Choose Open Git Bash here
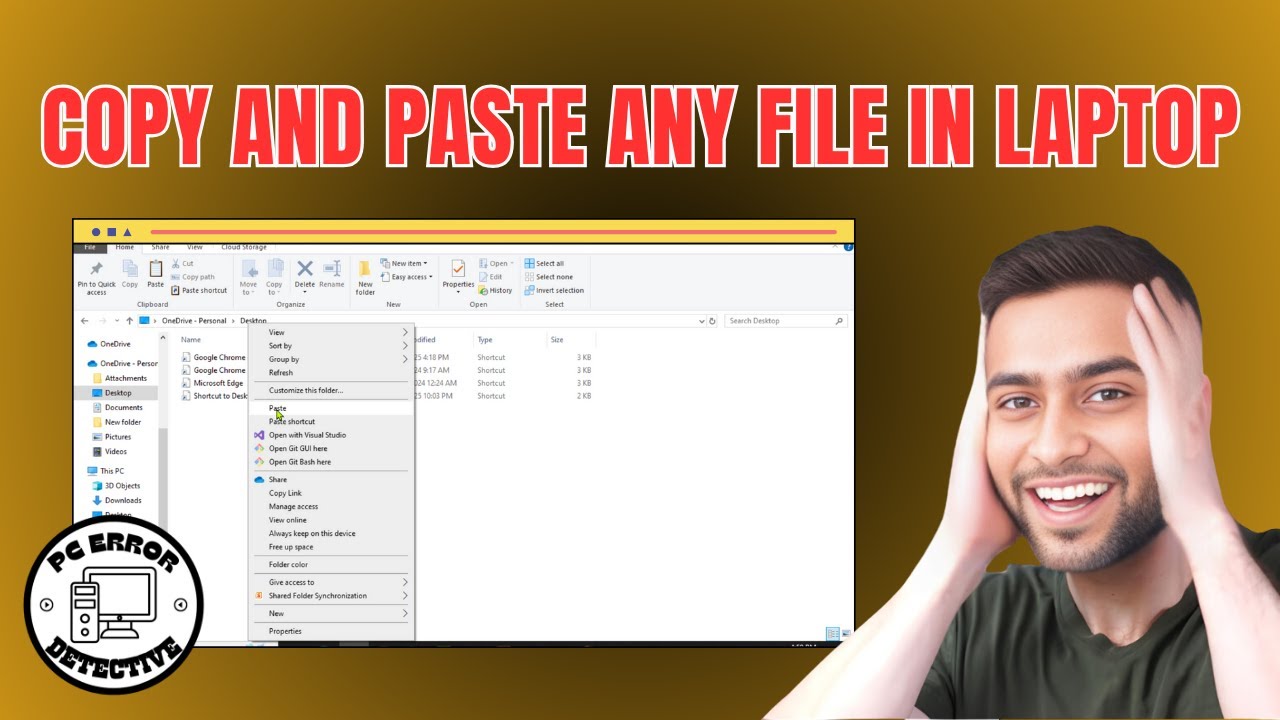 tap(331, 462)
